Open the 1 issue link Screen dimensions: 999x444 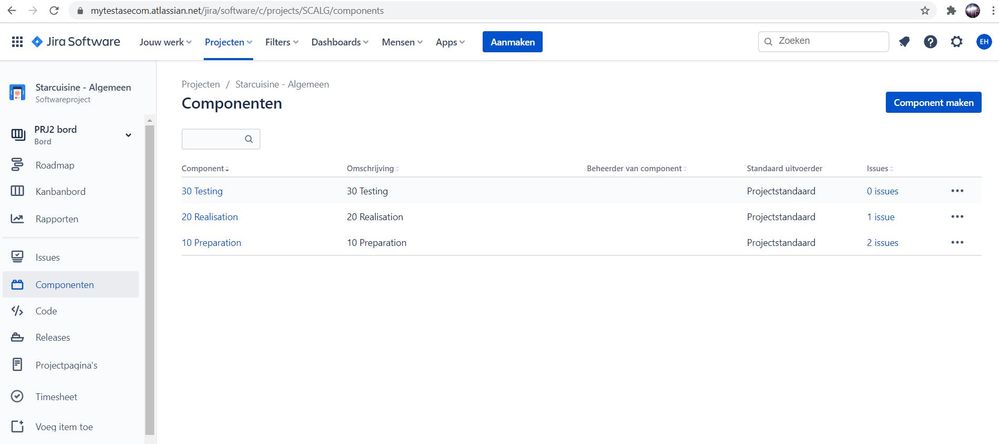point(880,217)
